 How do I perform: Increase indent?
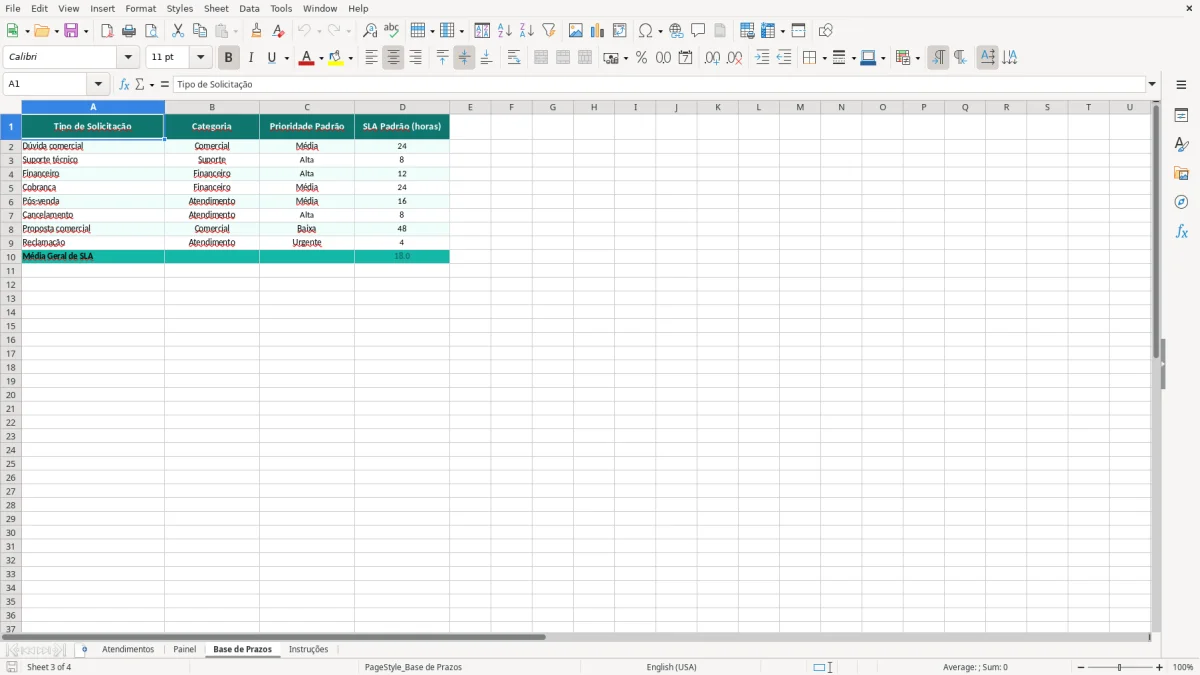pos(762,58)
